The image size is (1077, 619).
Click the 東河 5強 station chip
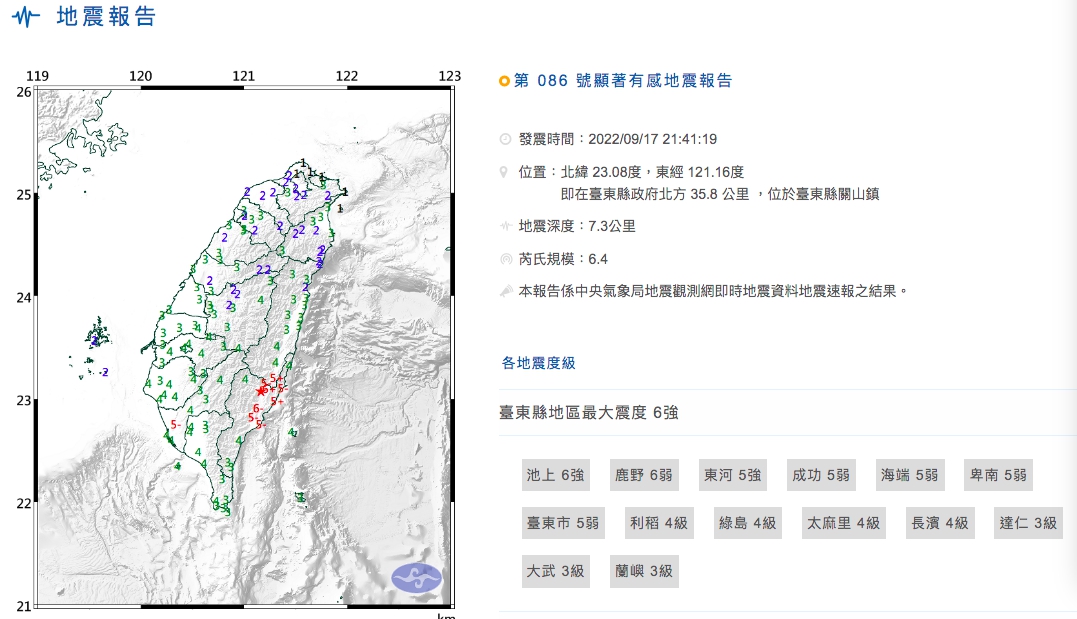click(731, 475)
